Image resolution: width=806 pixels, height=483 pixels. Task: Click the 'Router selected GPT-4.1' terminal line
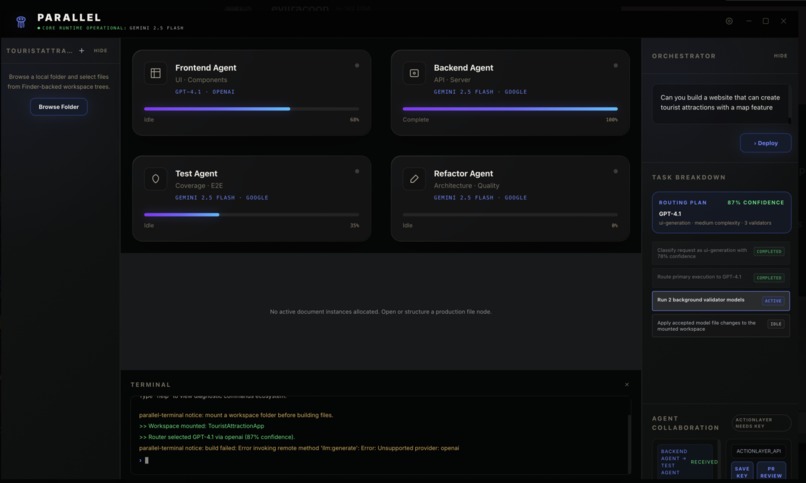point(216,437)
